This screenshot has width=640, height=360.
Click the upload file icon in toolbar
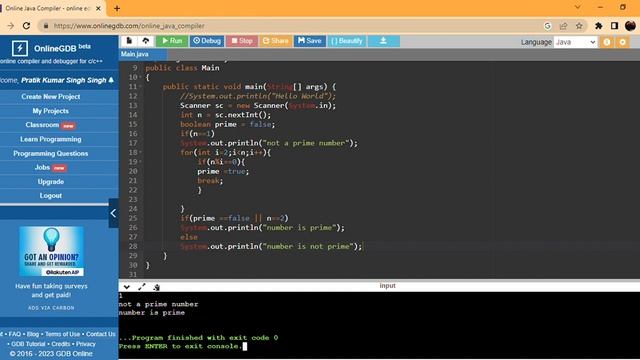(x=146, y=41)
